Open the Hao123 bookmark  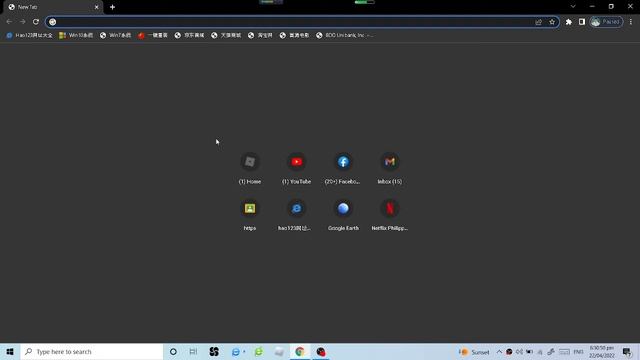pos(29,36)
